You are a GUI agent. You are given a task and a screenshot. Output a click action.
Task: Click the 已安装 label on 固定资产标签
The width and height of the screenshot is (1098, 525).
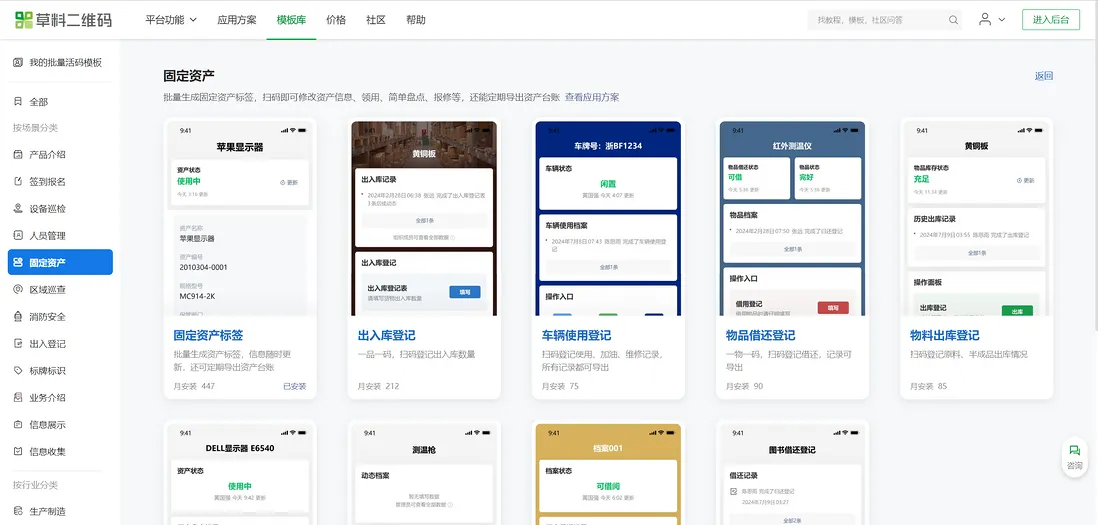pyautogui.click(x=295, y=386)
